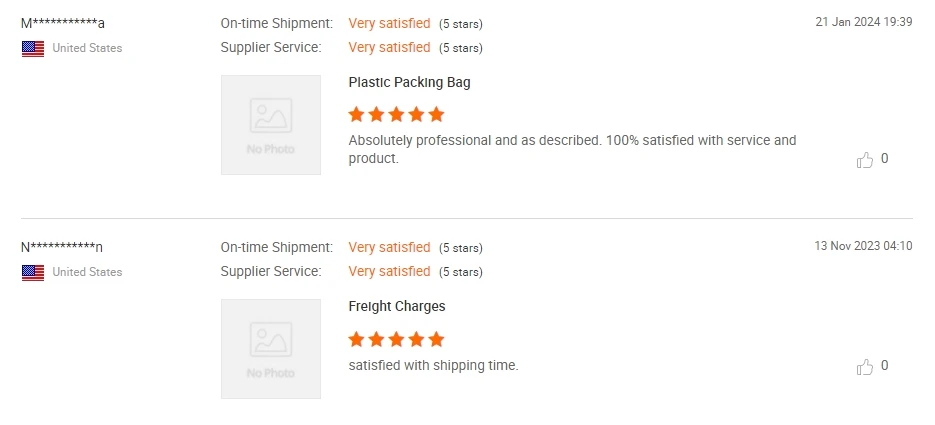This screenshot has height=425, width=935.
Task: Click US flag beside first reviewer
Action: pos(33,48)
